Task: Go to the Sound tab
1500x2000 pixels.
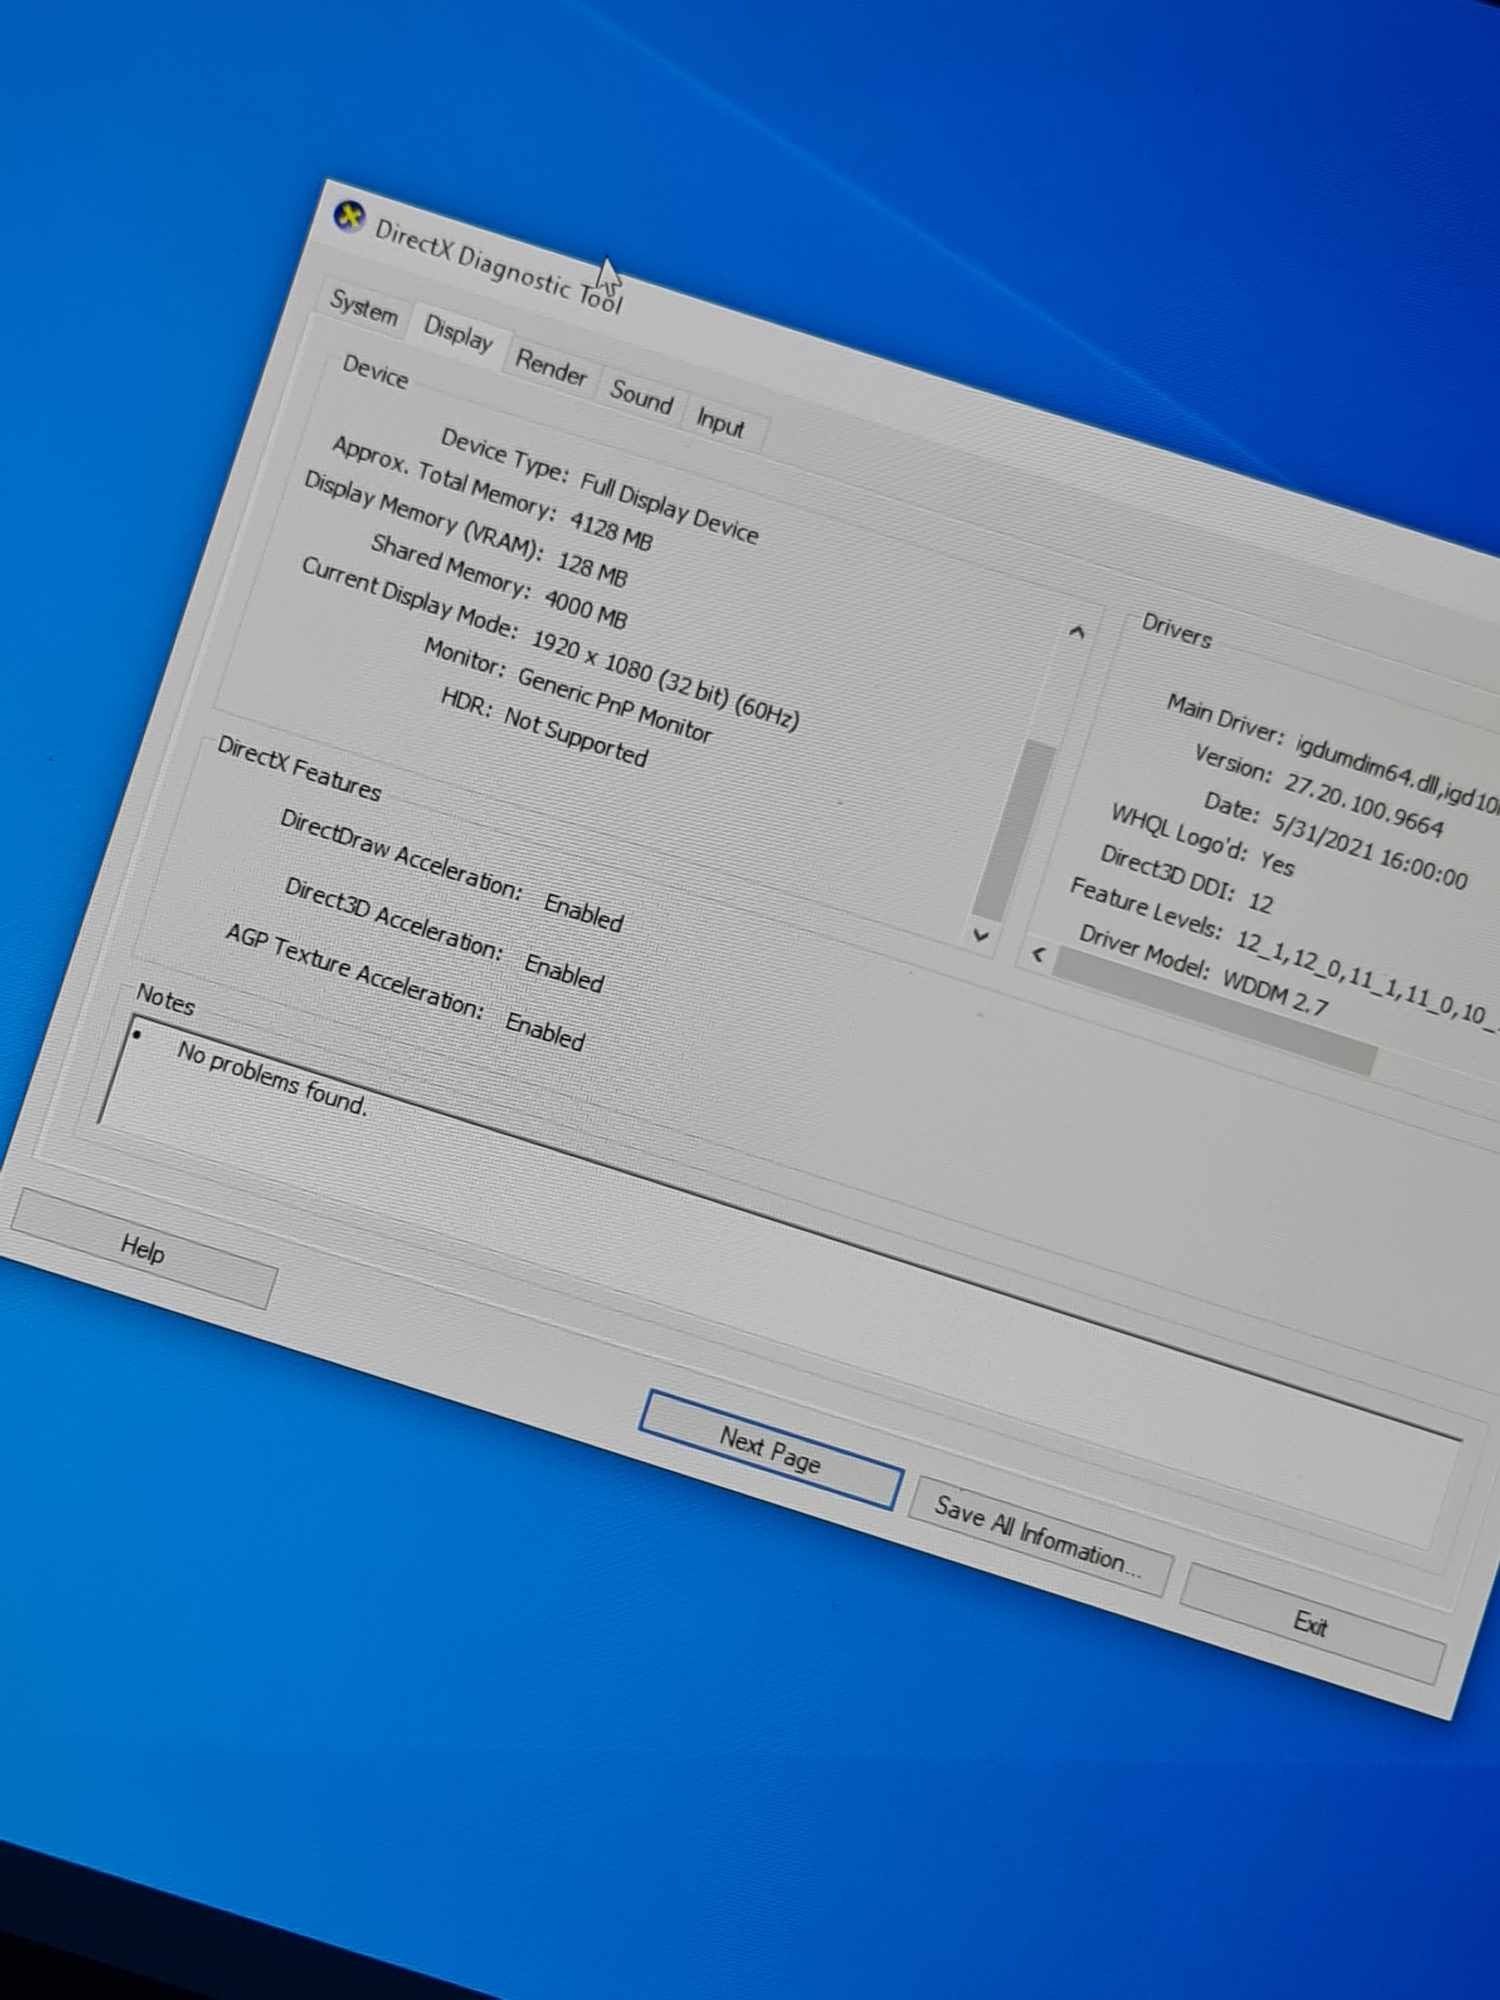Action: coord(641,397)
